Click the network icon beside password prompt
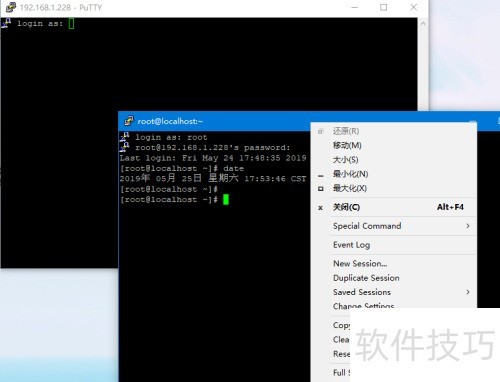Screen dimensions: 500x382 125,147
